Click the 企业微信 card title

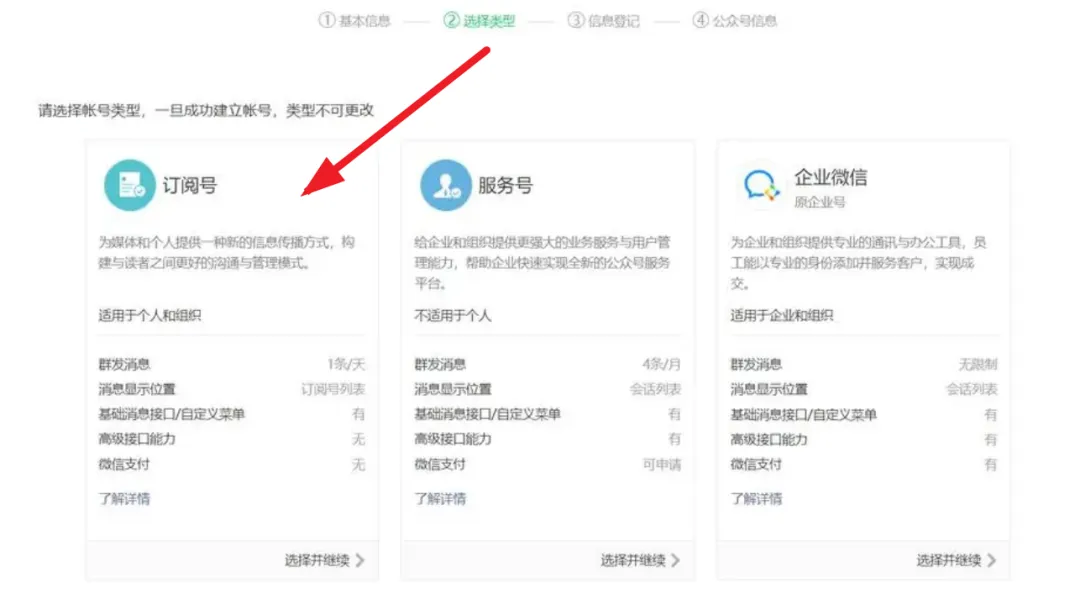coord(831,177)
